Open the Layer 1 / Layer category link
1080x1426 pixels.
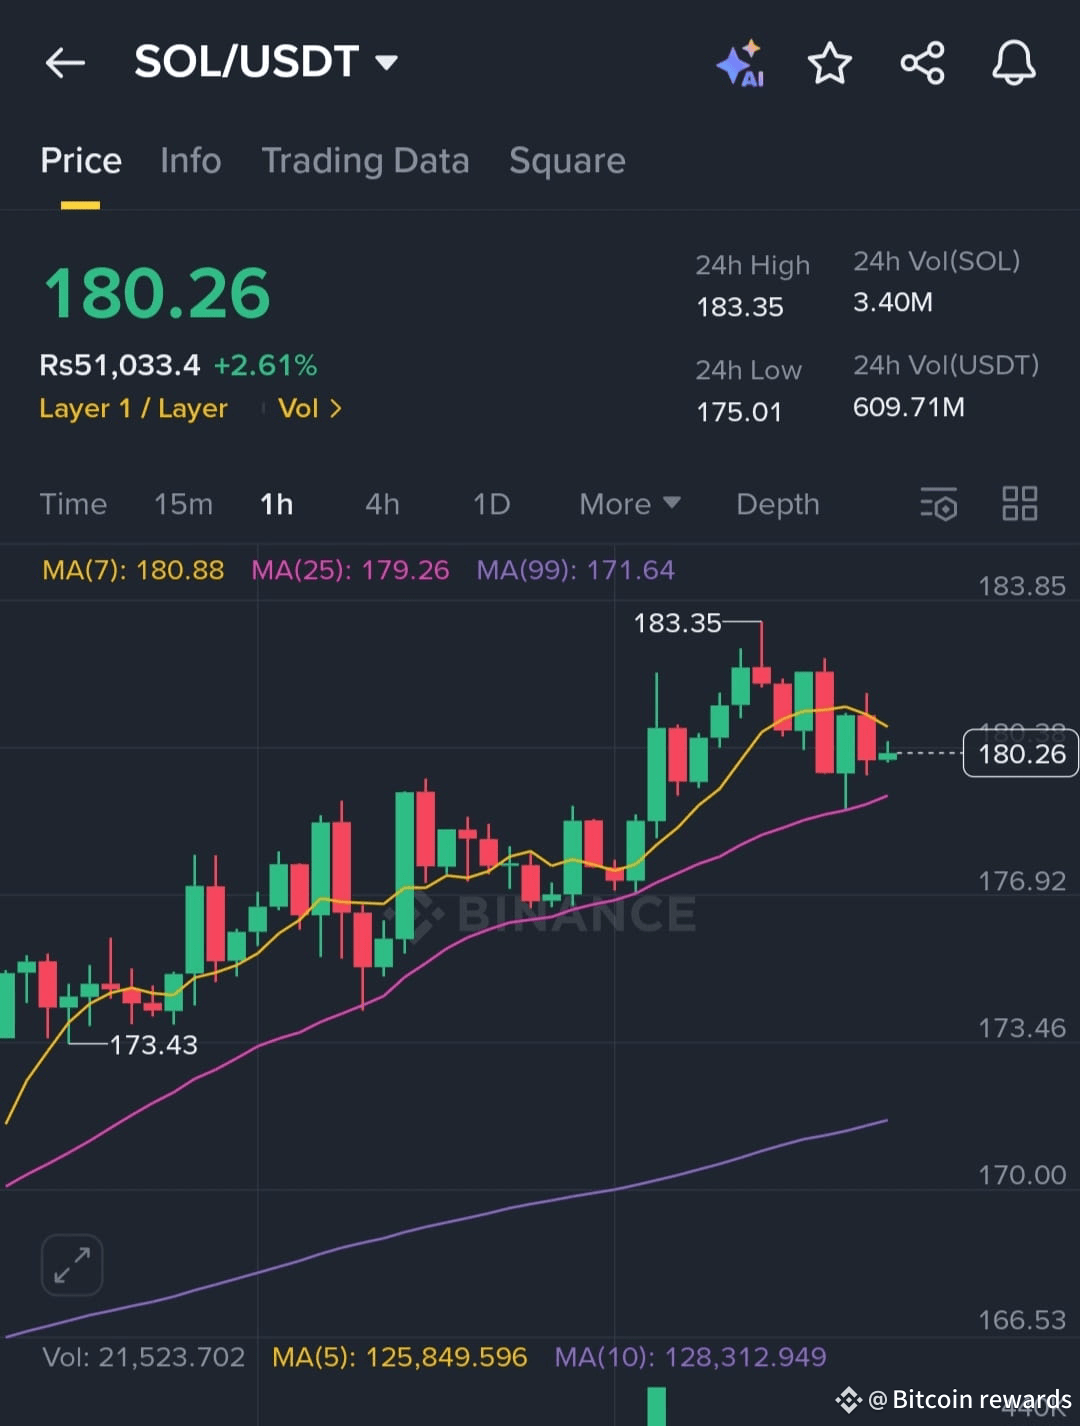coord(134,409)
